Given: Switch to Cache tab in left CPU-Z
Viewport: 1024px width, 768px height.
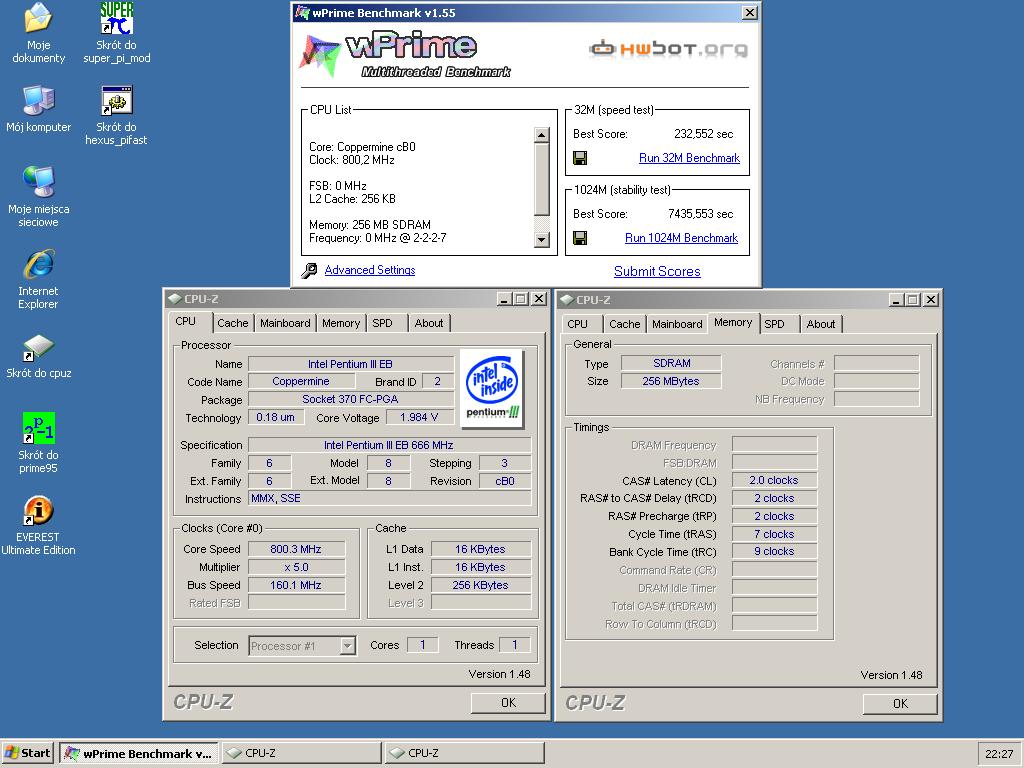Looking at the screenshot, I should [x=232, y=323].
